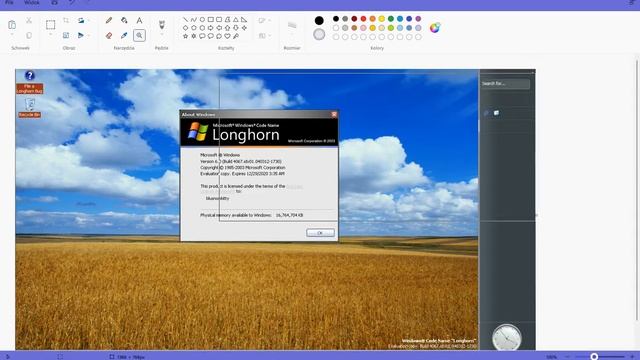Select the Oval shape
Image resolution: width=640 pixels, height=360 pixels.
pyautogui.click(x=202, y=19)
